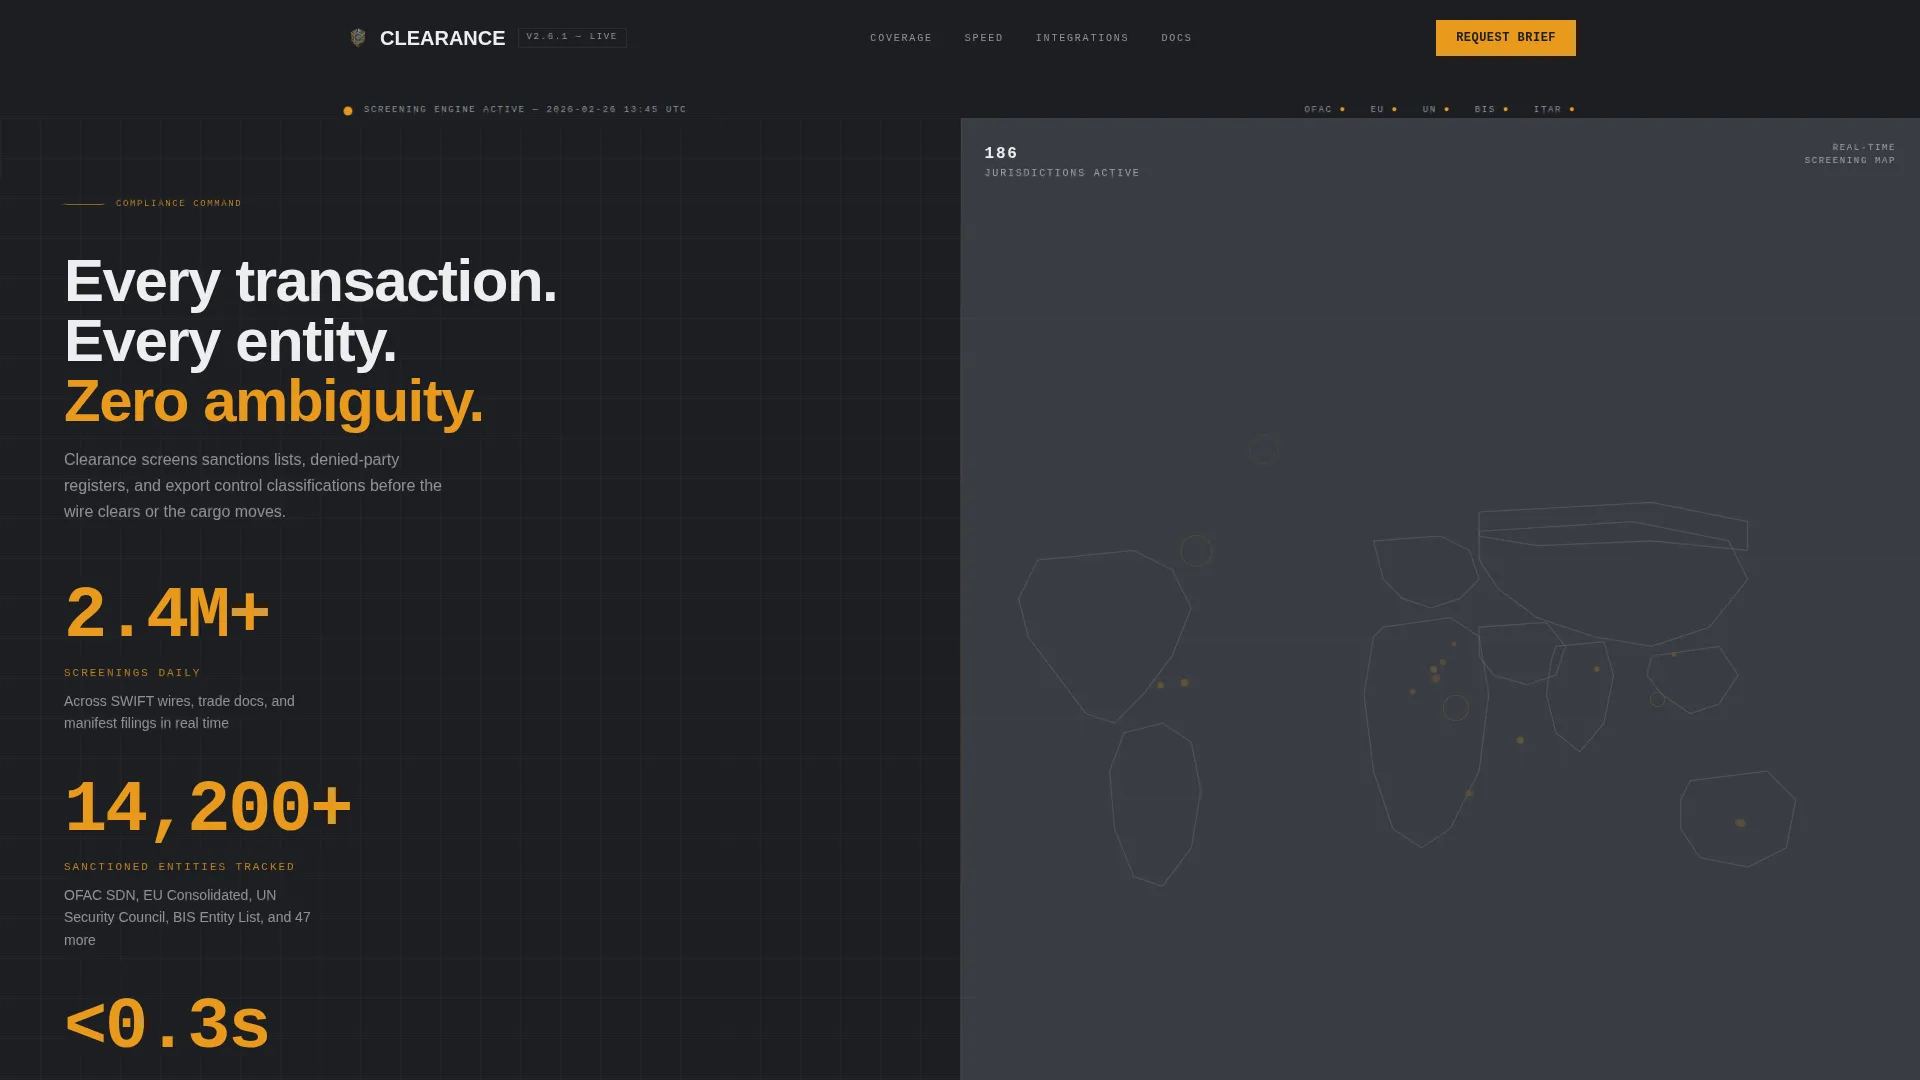Click the 186 jurisdictions count
Screen dimensions: 1920x1080
click(1001, 153)
